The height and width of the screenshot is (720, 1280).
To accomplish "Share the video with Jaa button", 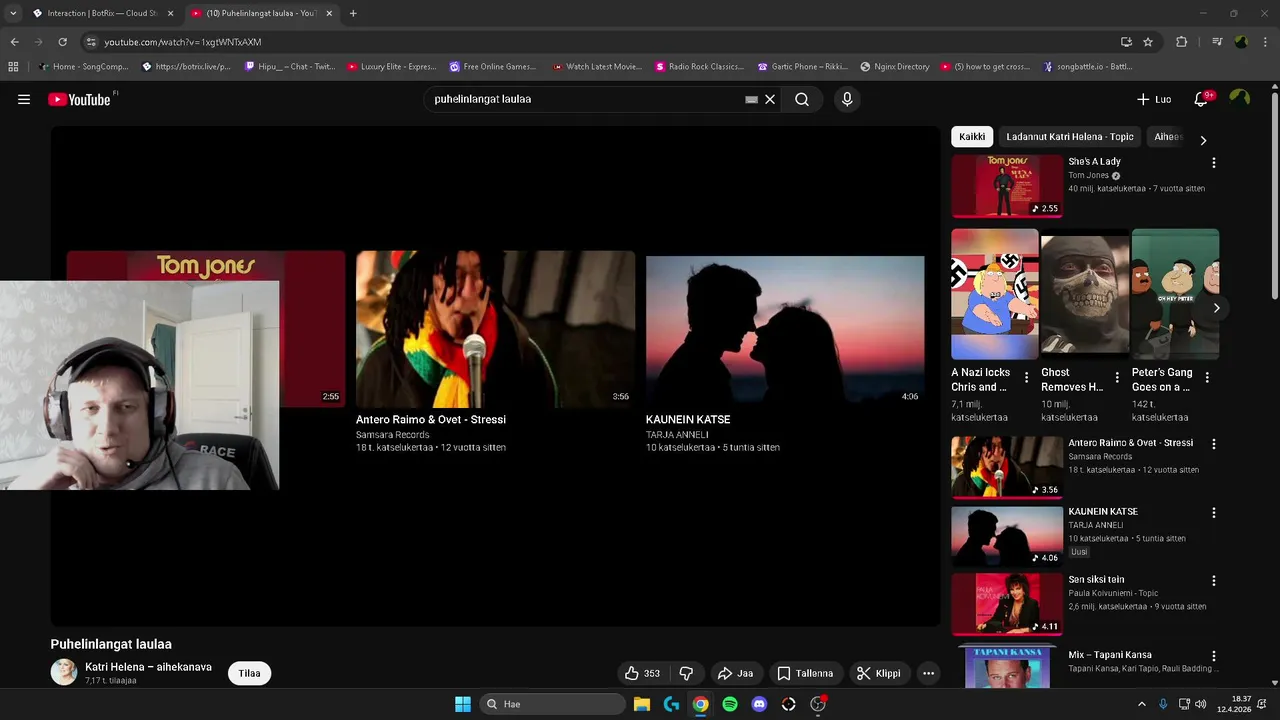I will point(735,673).
